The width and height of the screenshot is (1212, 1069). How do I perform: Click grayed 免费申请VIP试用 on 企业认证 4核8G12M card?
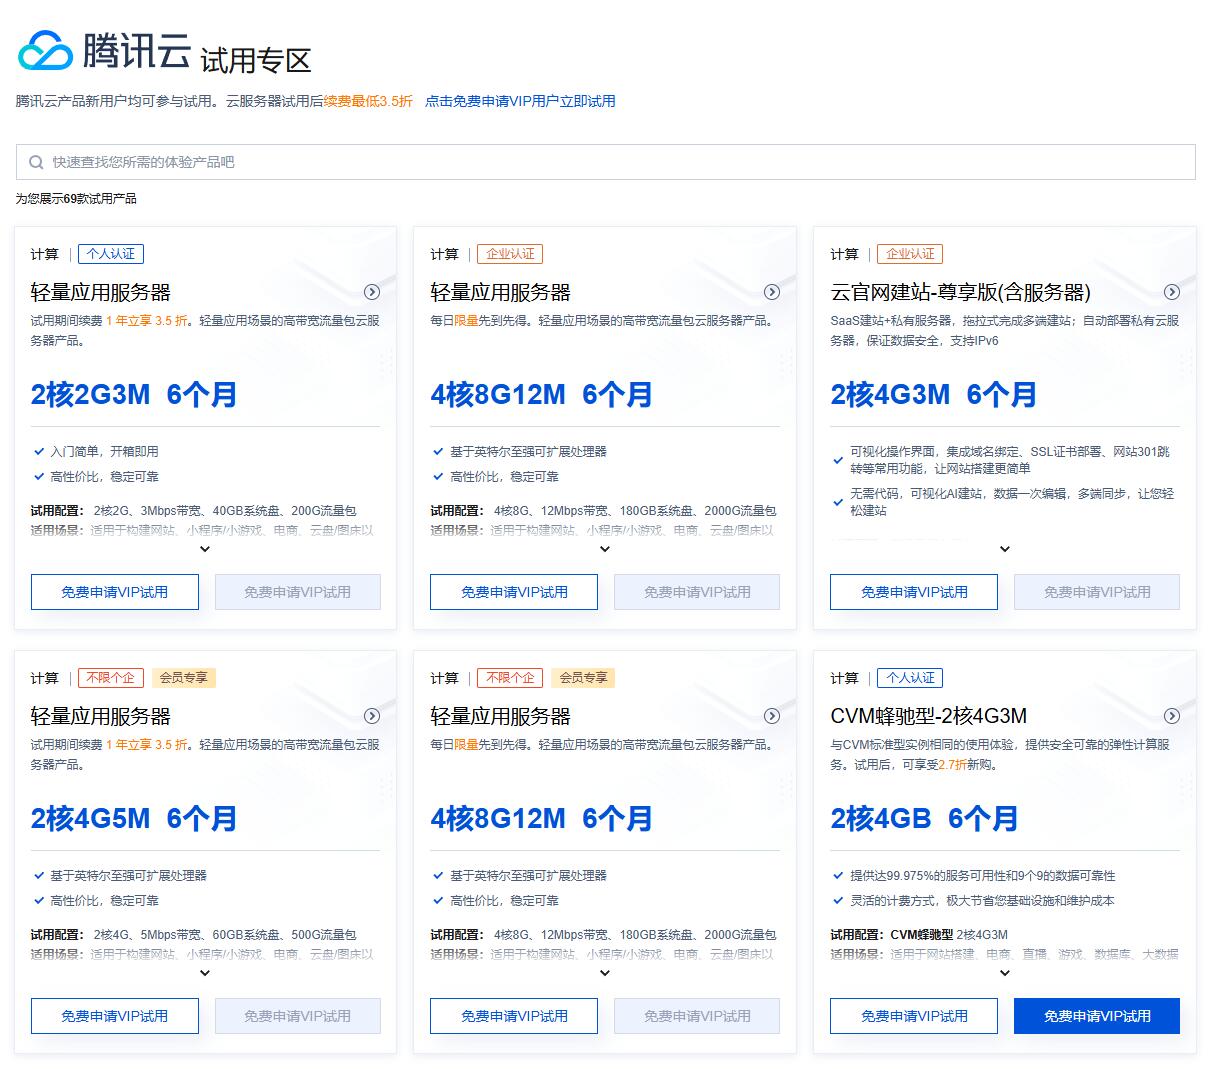(697, 592)
